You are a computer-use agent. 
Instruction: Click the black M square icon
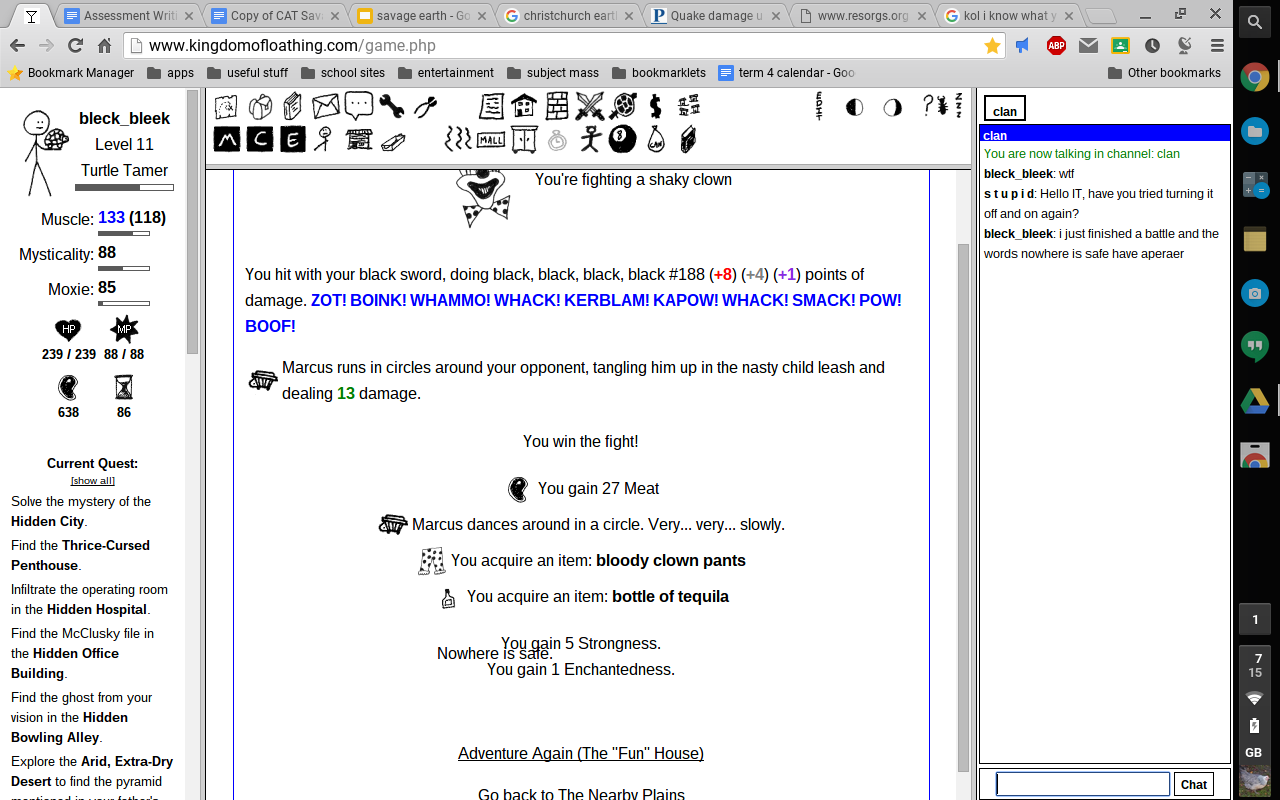tap(227, 139)
